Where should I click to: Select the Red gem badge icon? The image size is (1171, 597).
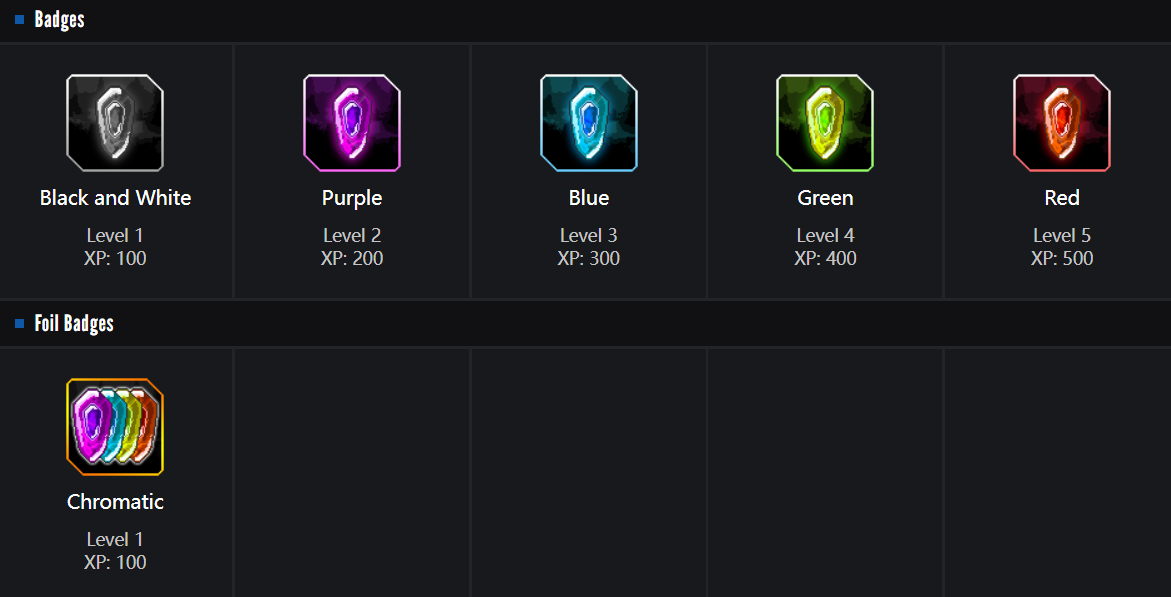tap(1062, 123)
